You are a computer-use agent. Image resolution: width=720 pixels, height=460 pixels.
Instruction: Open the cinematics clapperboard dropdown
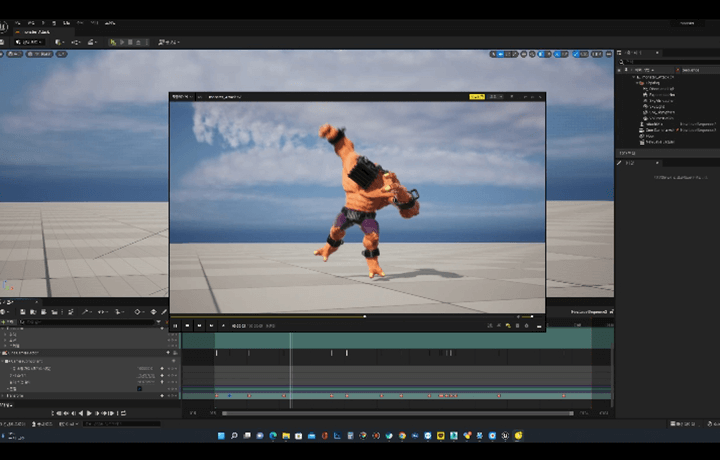[92, 42]
